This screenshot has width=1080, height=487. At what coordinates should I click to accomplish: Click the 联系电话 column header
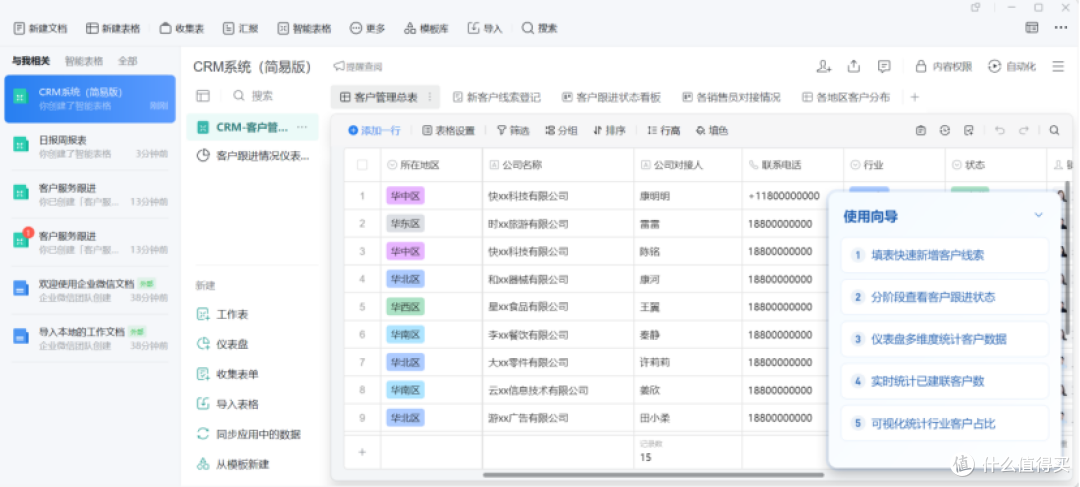pyautogui.click(x=793, y=165)
